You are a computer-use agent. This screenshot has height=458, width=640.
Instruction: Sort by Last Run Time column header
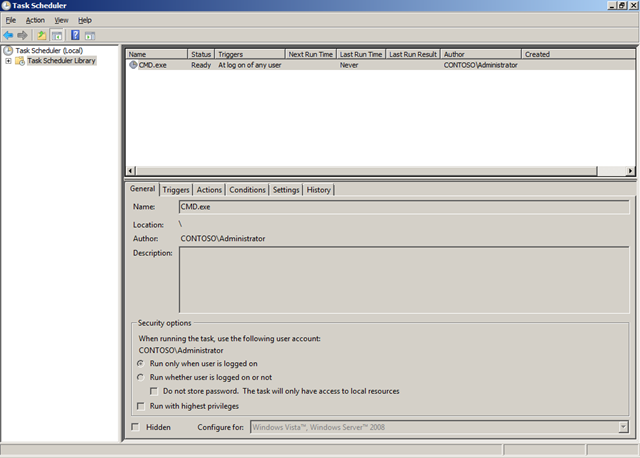pos(360,54)
